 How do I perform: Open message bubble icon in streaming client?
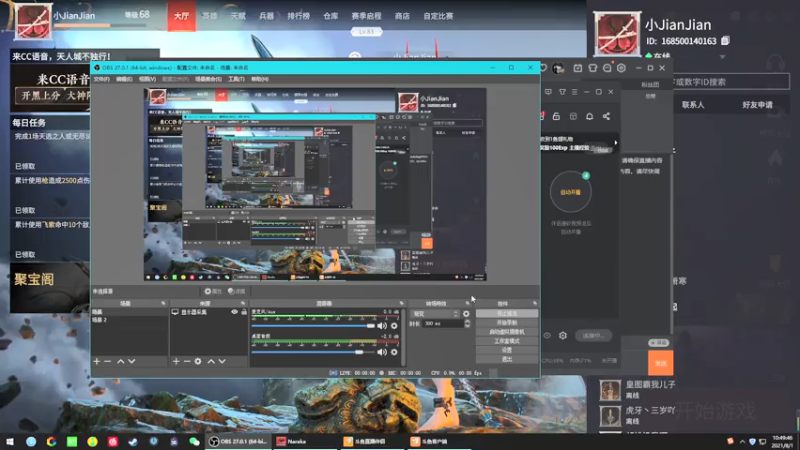tap(607, 68)
